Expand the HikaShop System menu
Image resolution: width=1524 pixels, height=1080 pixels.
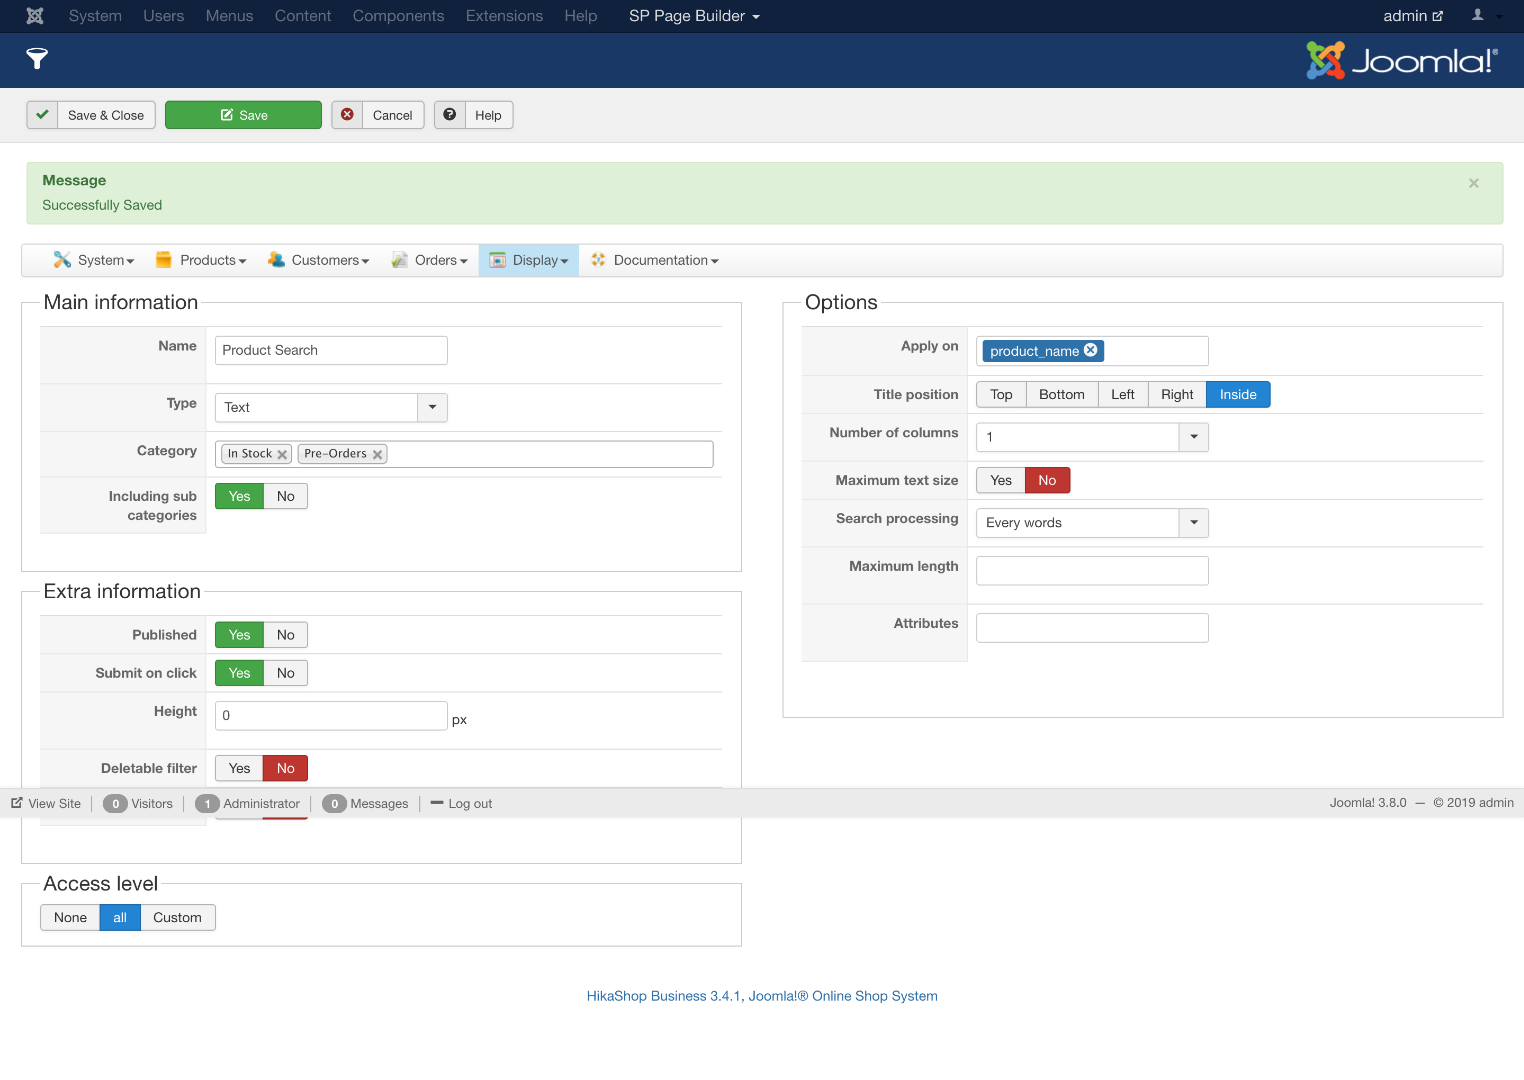point(94,260)
